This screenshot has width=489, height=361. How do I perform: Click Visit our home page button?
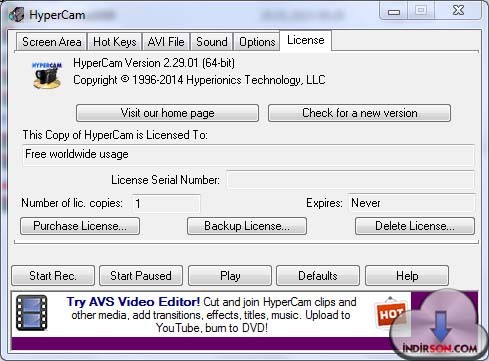pos(167,113)
